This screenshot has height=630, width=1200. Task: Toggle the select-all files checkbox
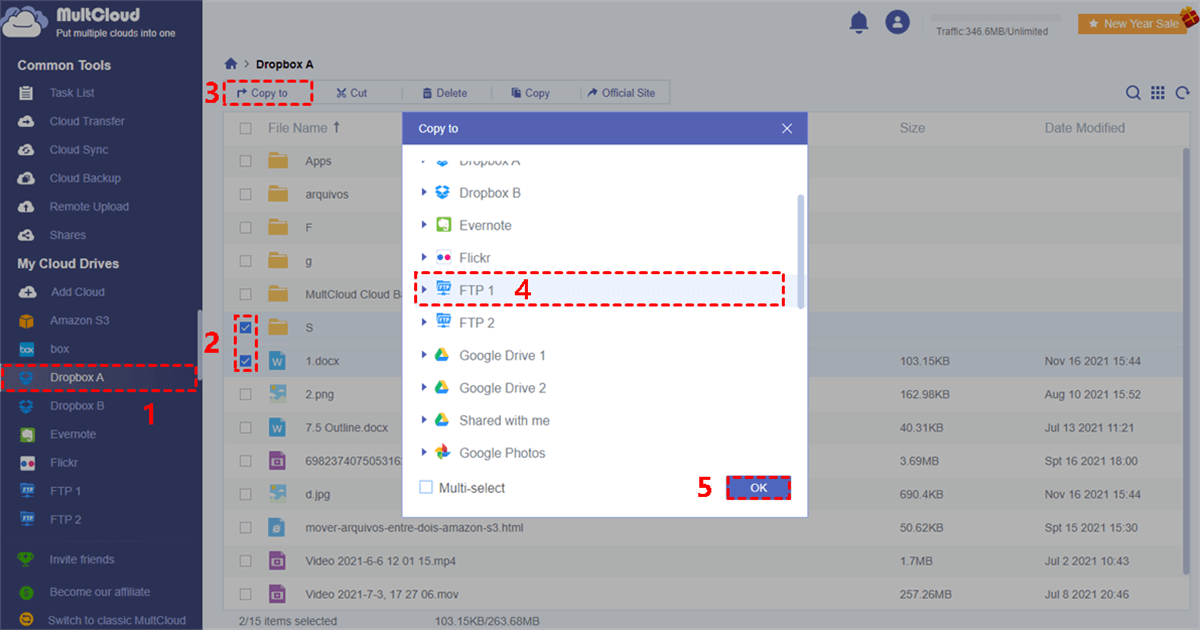point(246,128)
